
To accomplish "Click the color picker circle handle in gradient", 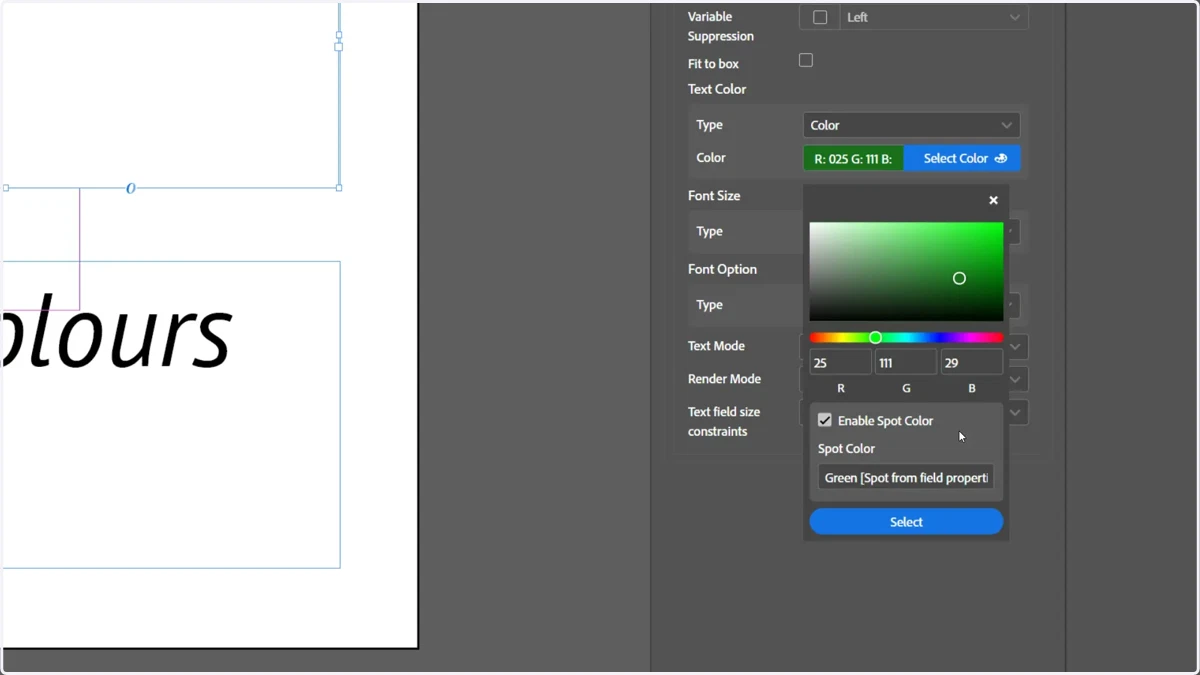I will [959, 278].
